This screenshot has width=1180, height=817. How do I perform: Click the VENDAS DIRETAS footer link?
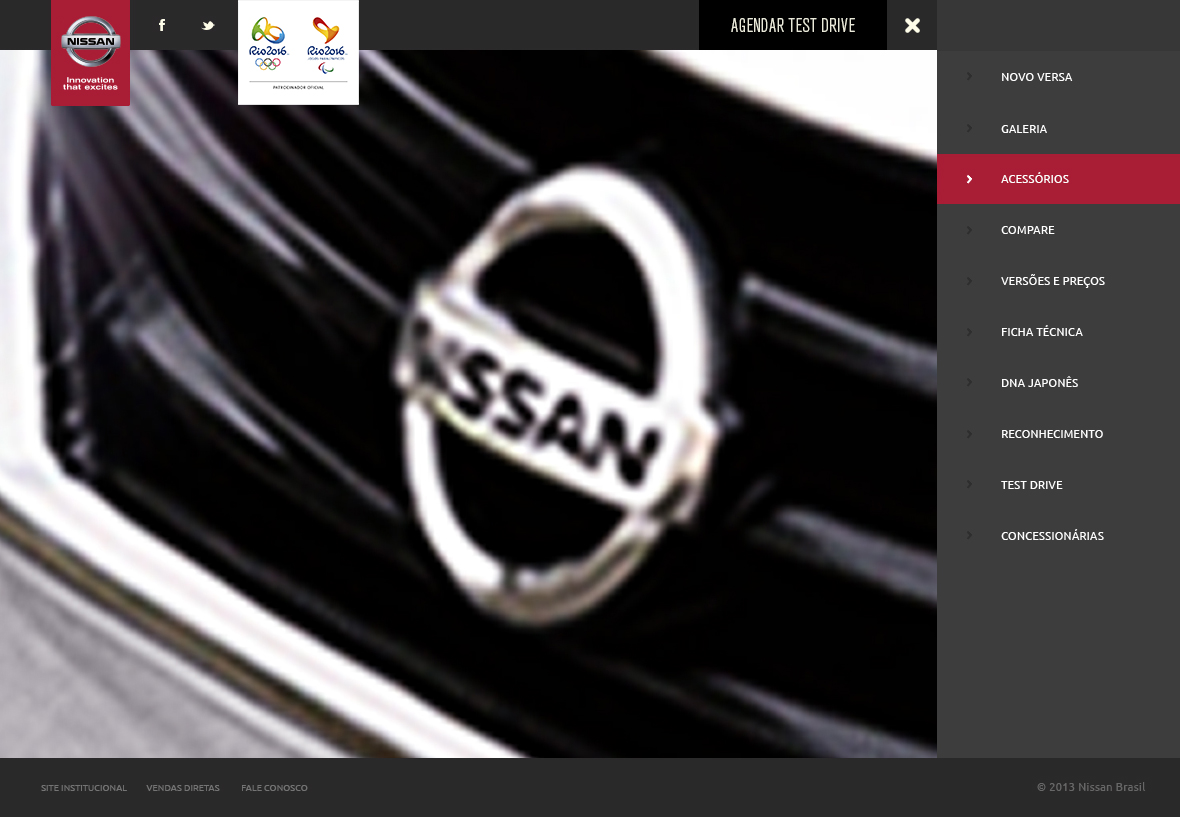click(182, 787)
